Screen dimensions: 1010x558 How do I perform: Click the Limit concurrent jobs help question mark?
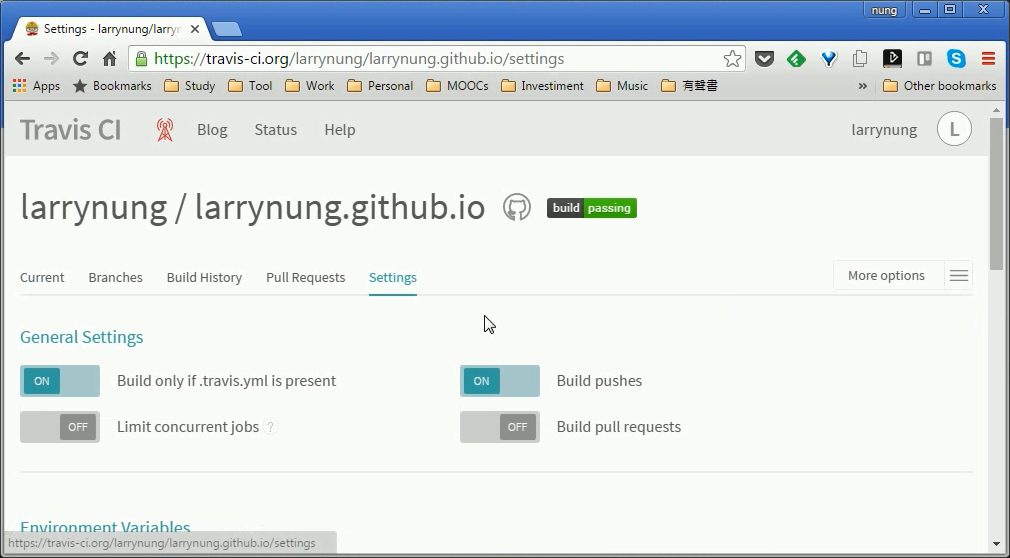click(271, 427)
